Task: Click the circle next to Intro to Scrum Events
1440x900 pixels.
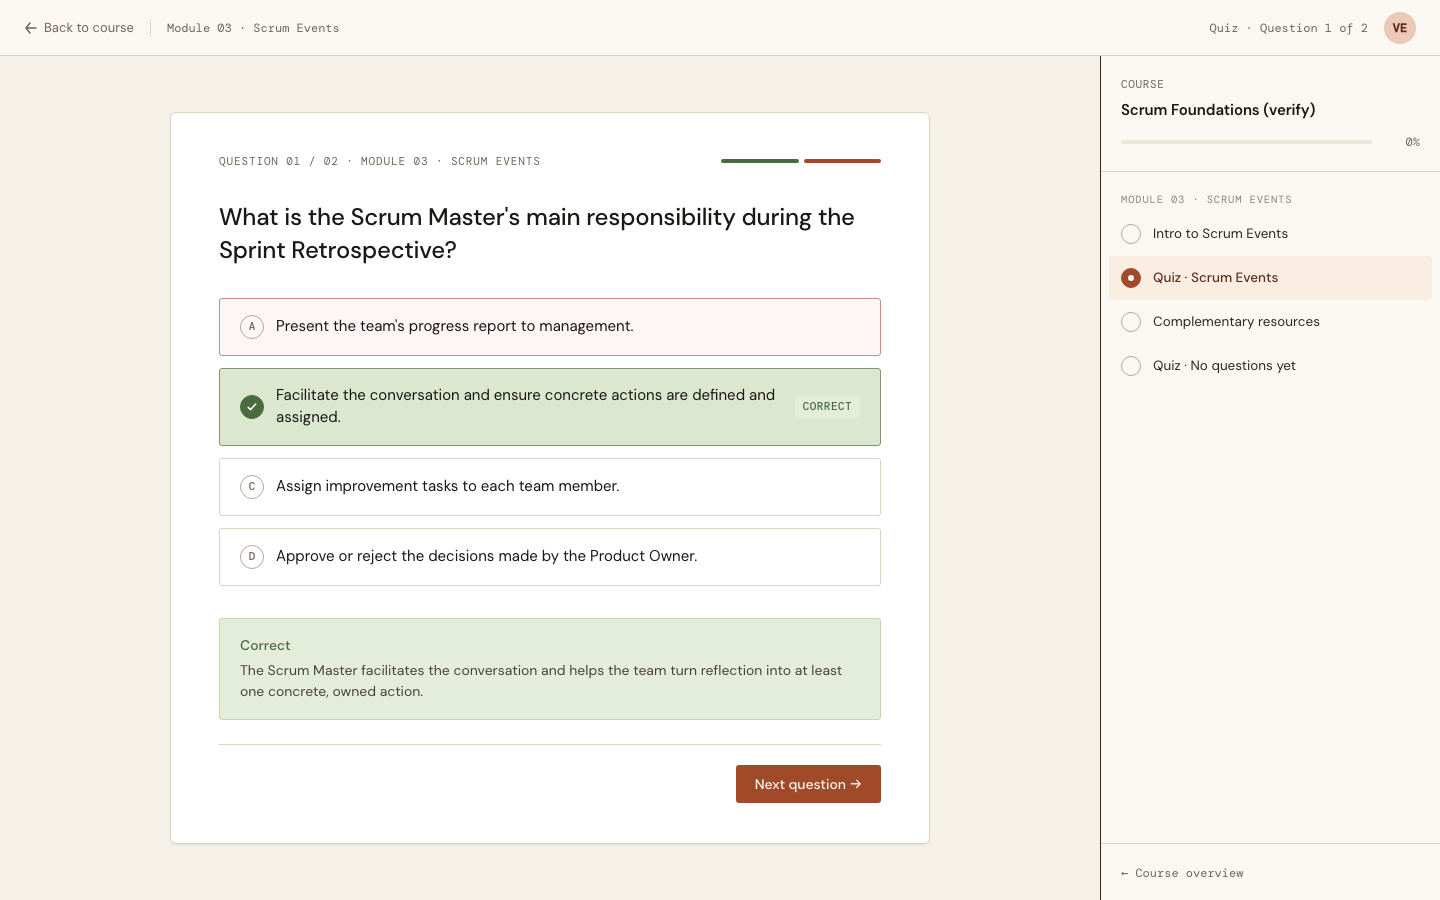Action: (1131, 234)
